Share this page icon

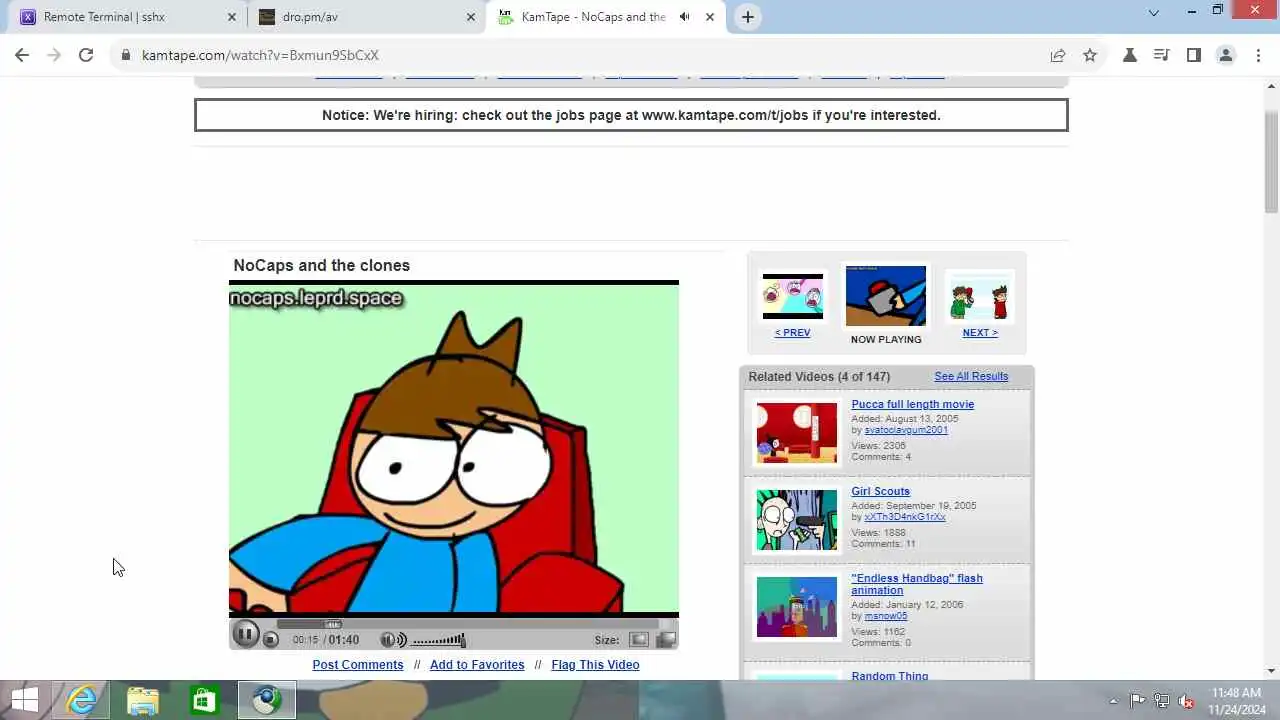(x=1058, y=55)
